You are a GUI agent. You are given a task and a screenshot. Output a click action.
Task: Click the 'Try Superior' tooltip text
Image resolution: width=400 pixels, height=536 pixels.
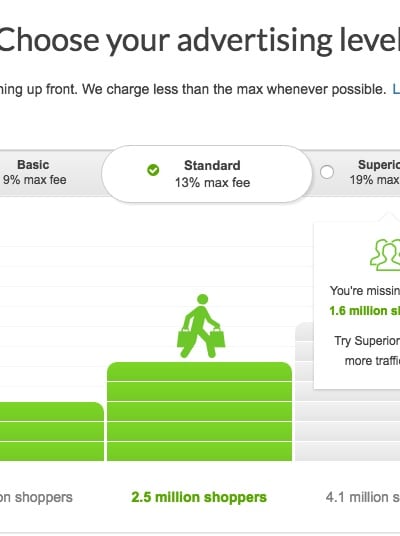point(367,341)
